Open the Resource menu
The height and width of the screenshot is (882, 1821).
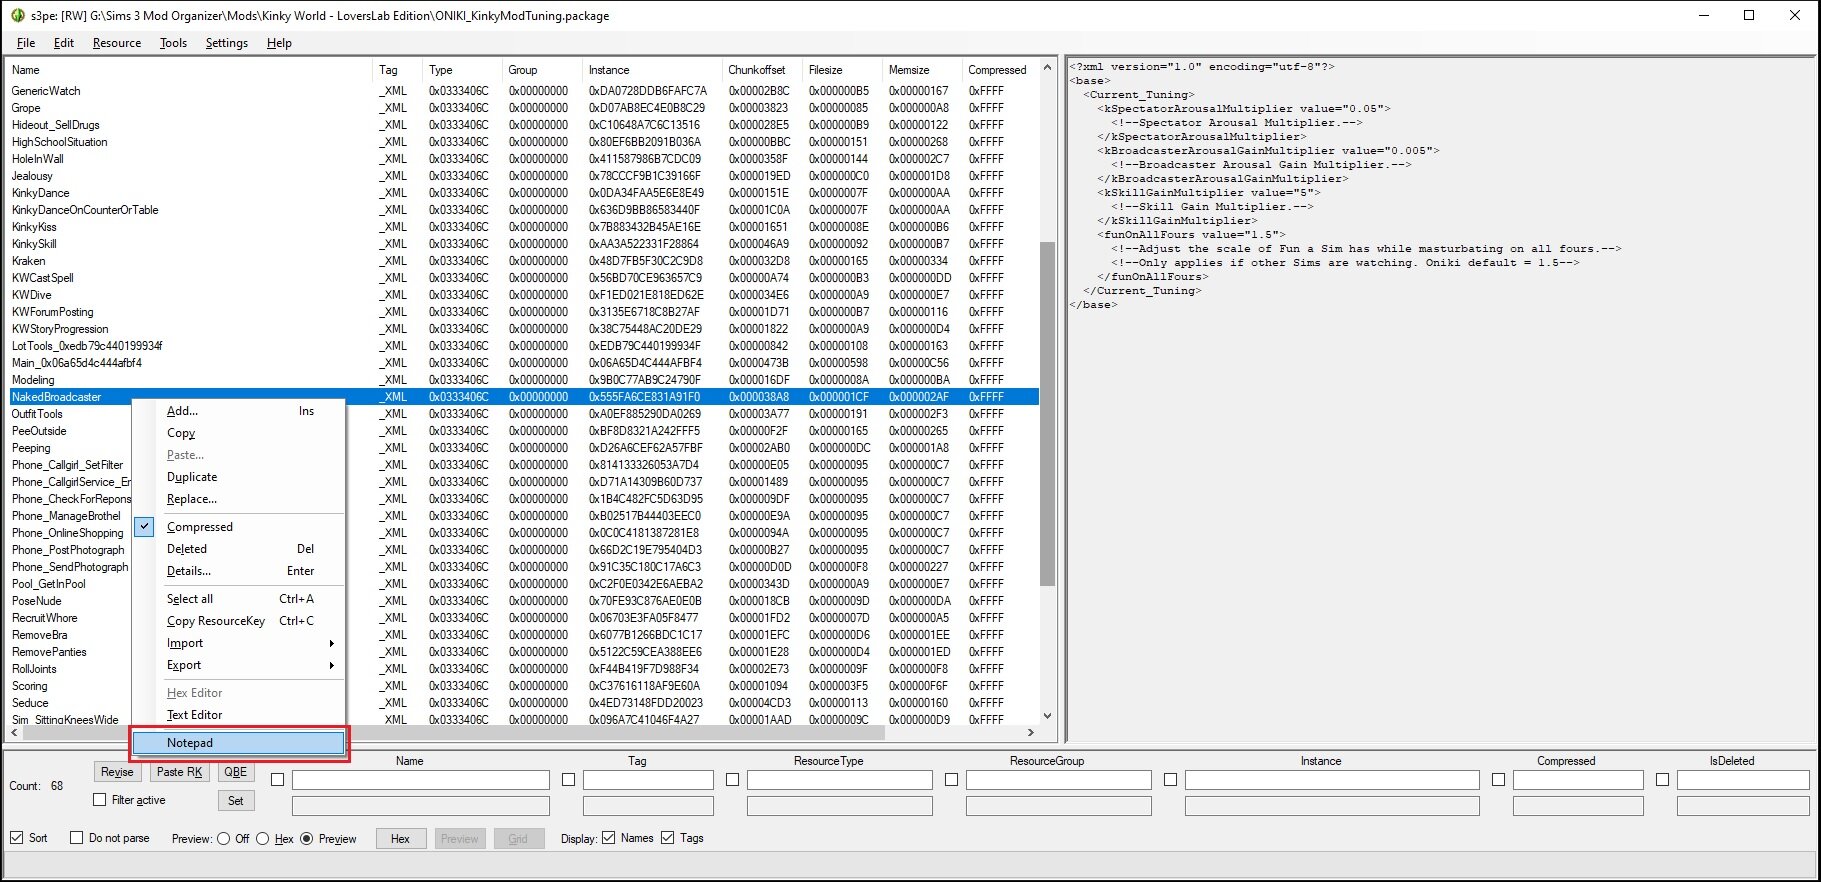coord(117,43)
